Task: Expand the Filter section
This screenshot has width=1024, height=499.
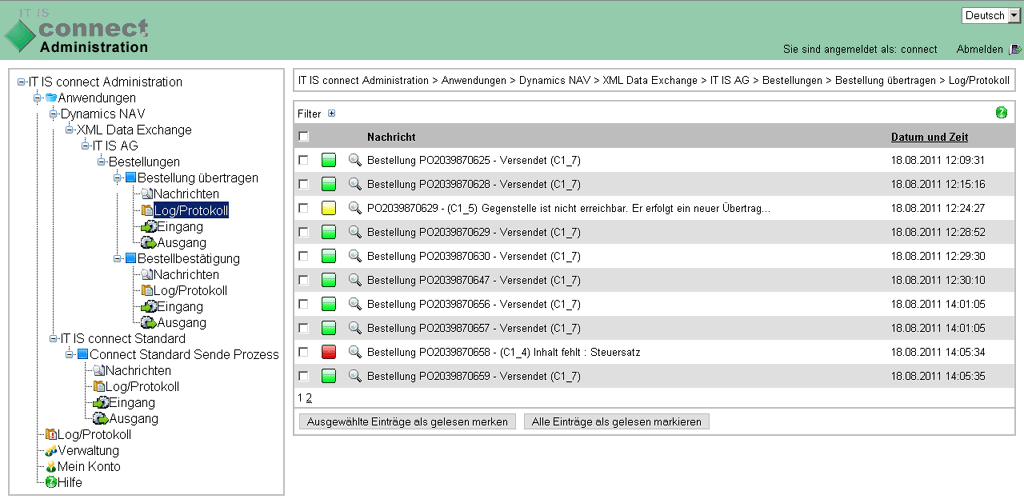Action: pos(332,114)
